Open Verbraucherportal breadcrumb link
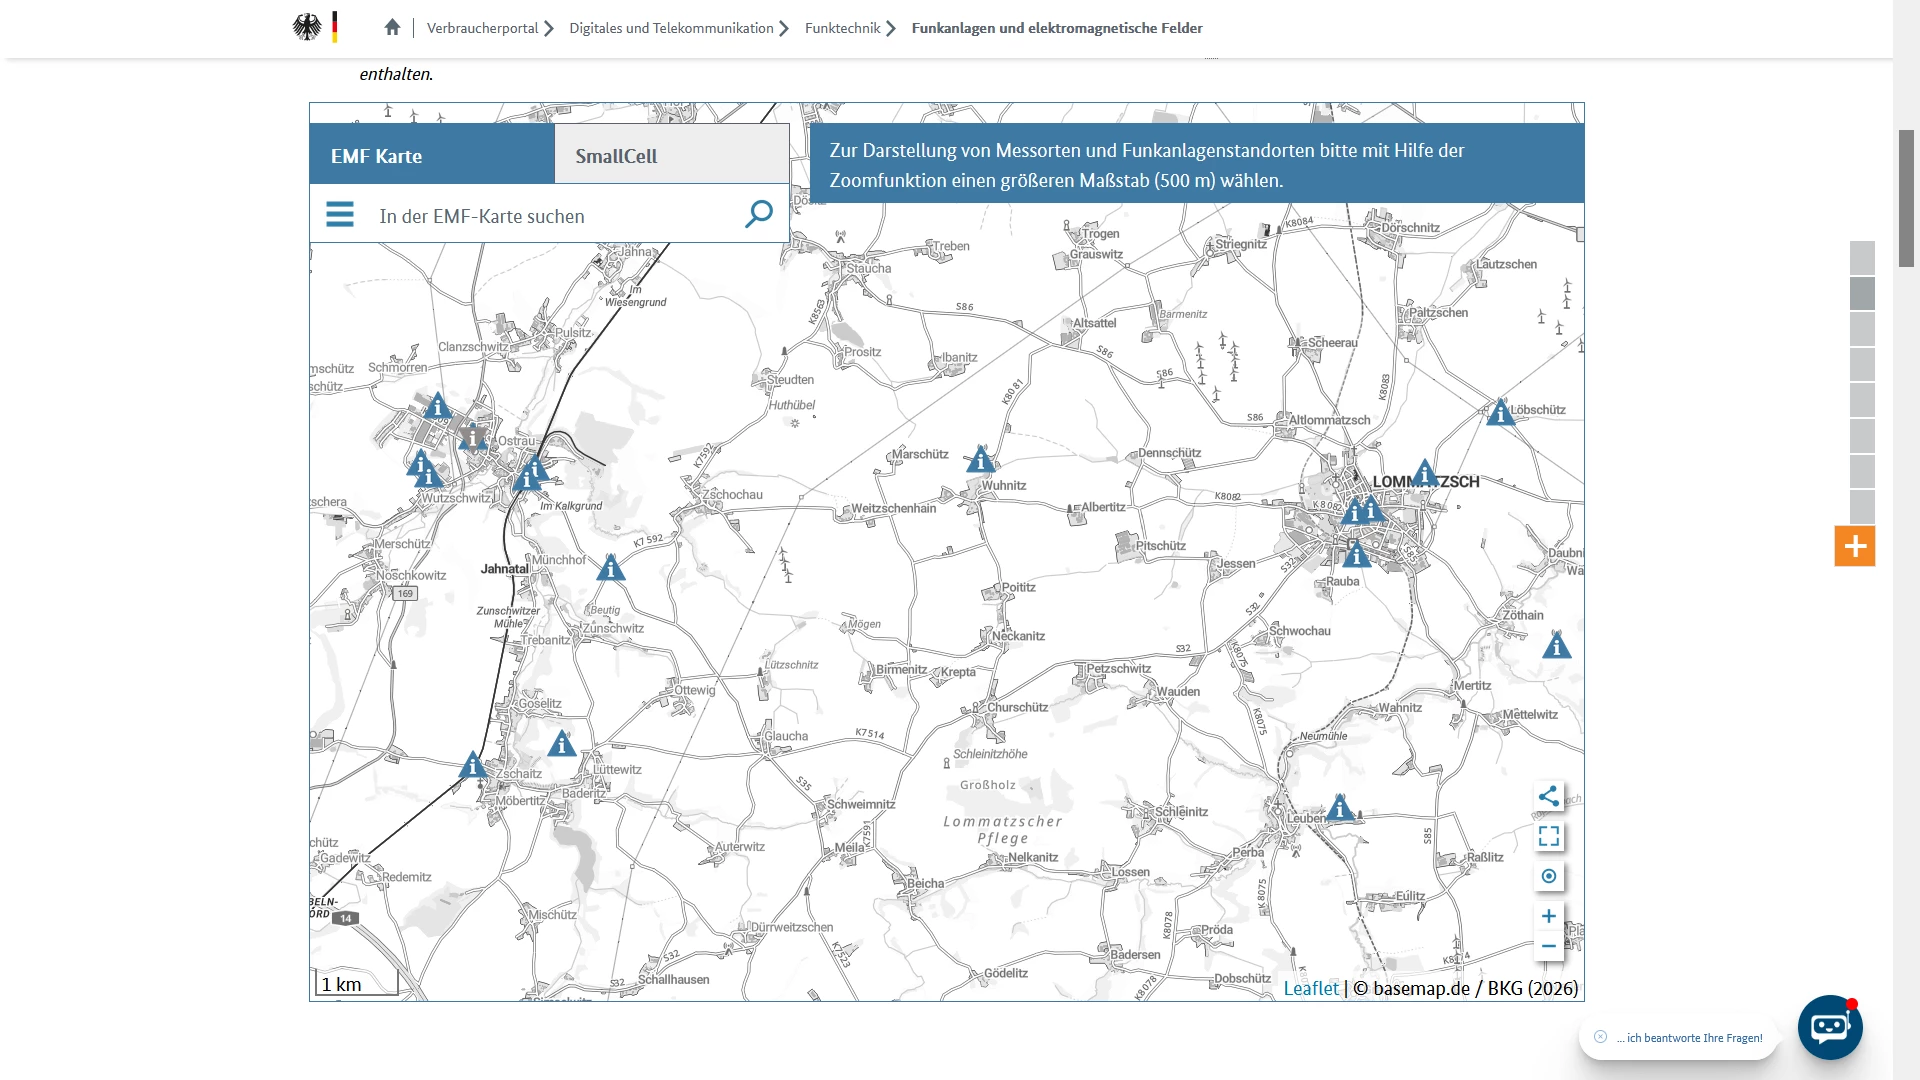 pos(482,28)
